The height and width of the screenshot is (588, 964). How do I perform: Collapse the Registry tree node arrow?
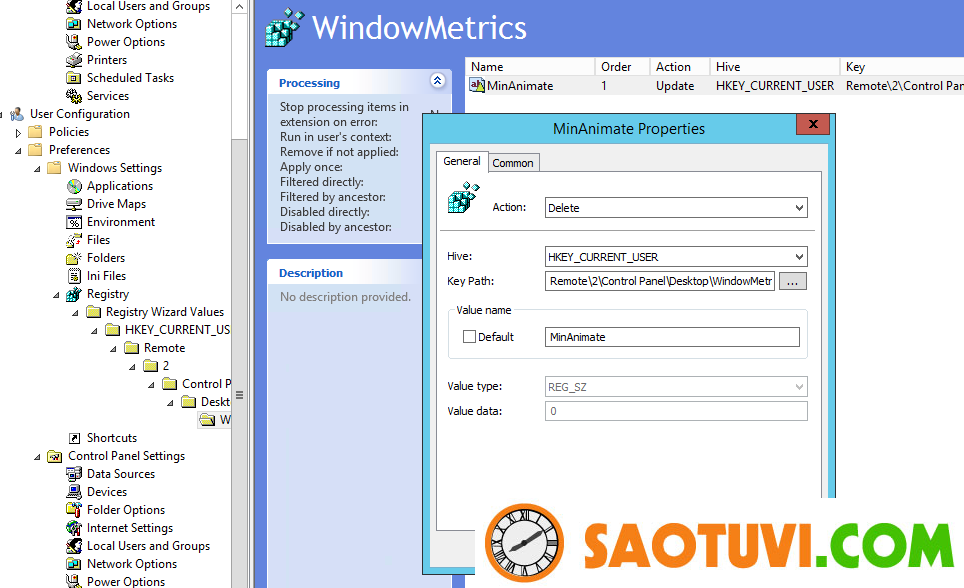point(56,295)
